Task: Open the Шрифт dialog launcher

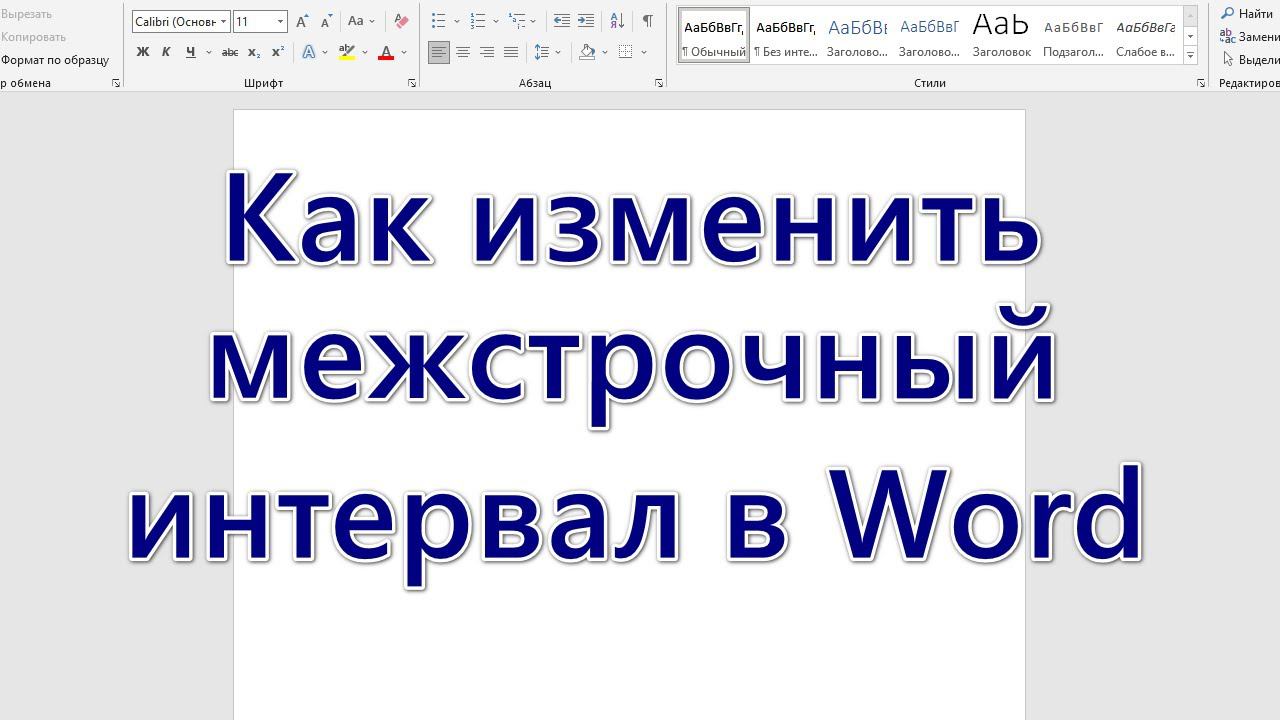Action: coord(412,83)
